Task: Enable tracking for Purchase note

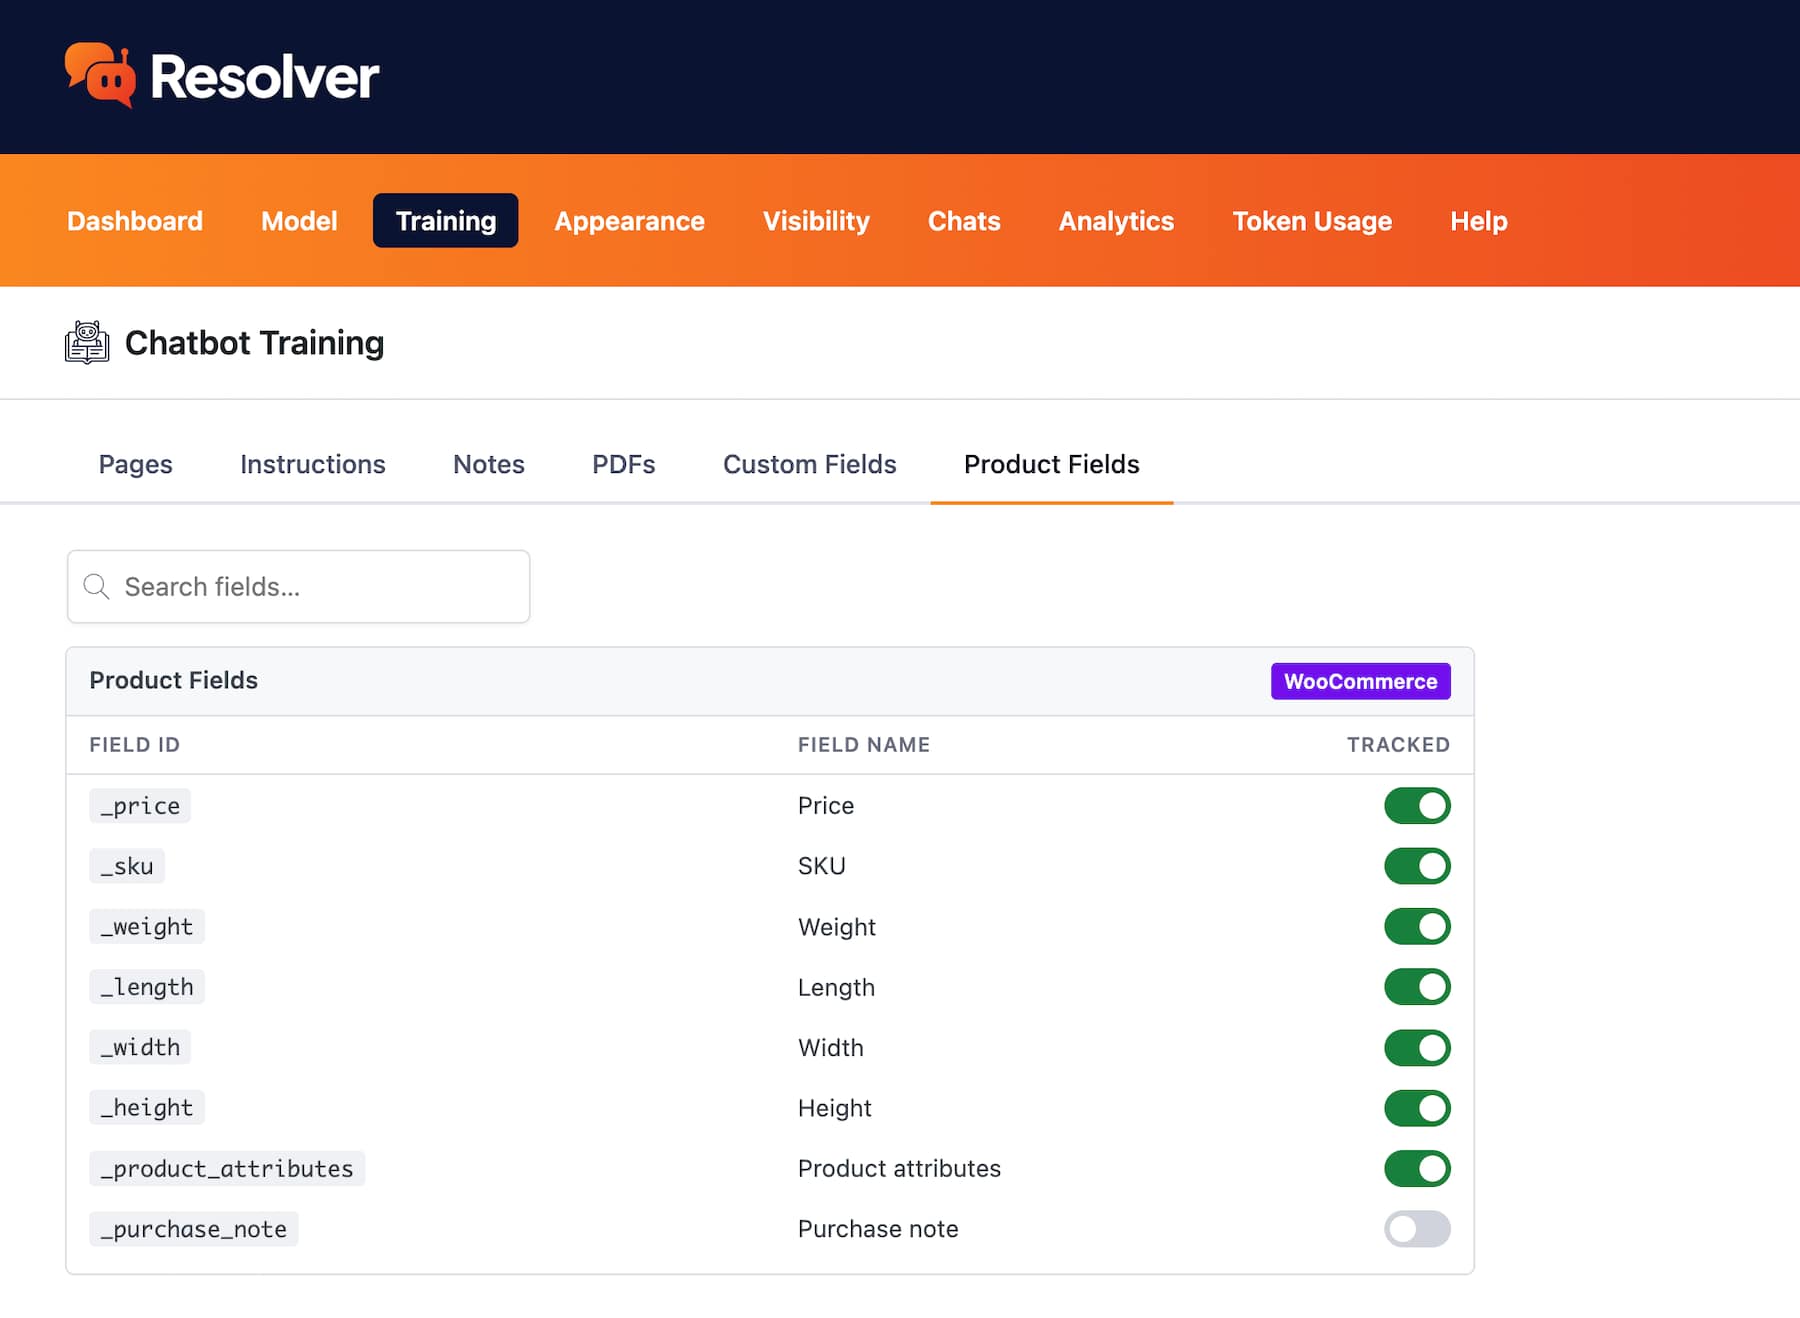Action: 1417,1229
